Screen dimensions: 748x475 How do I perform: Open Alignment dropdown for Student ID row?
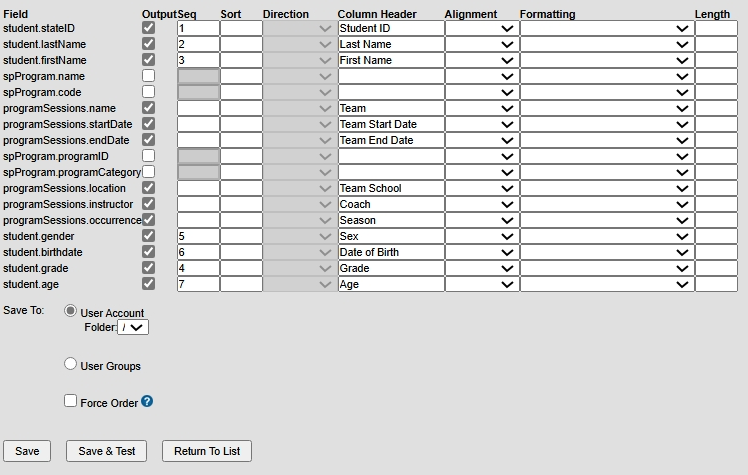click(x=482, y=29)
